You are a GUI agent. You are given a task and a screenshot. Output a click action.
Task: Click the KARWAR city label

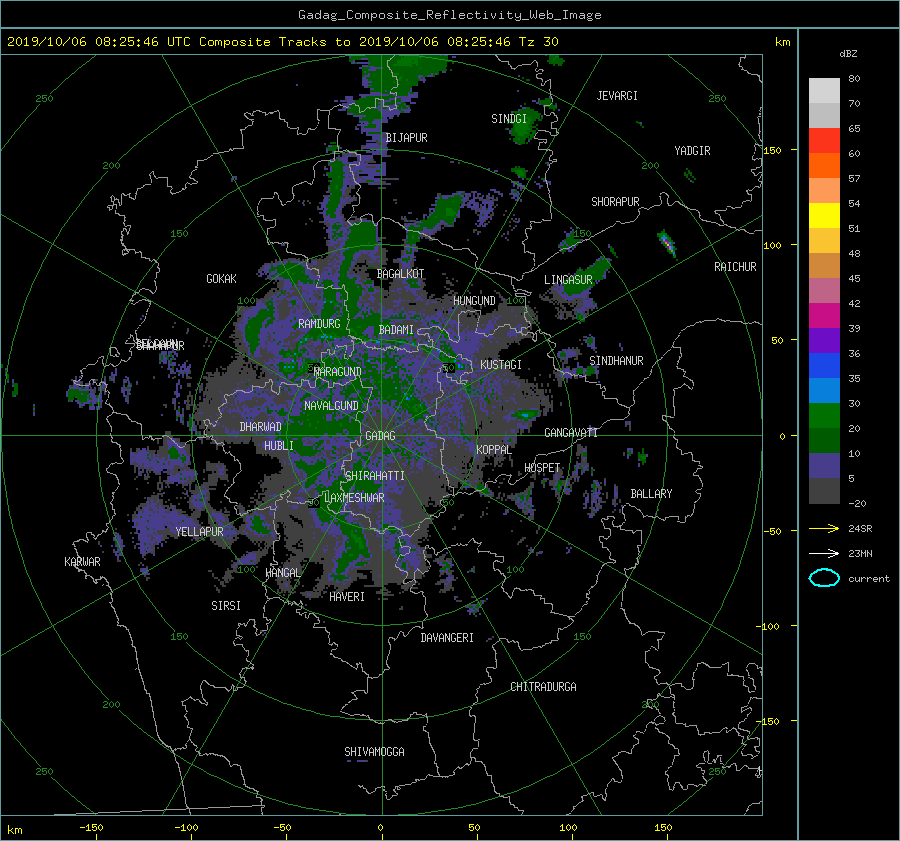(82, 562)
